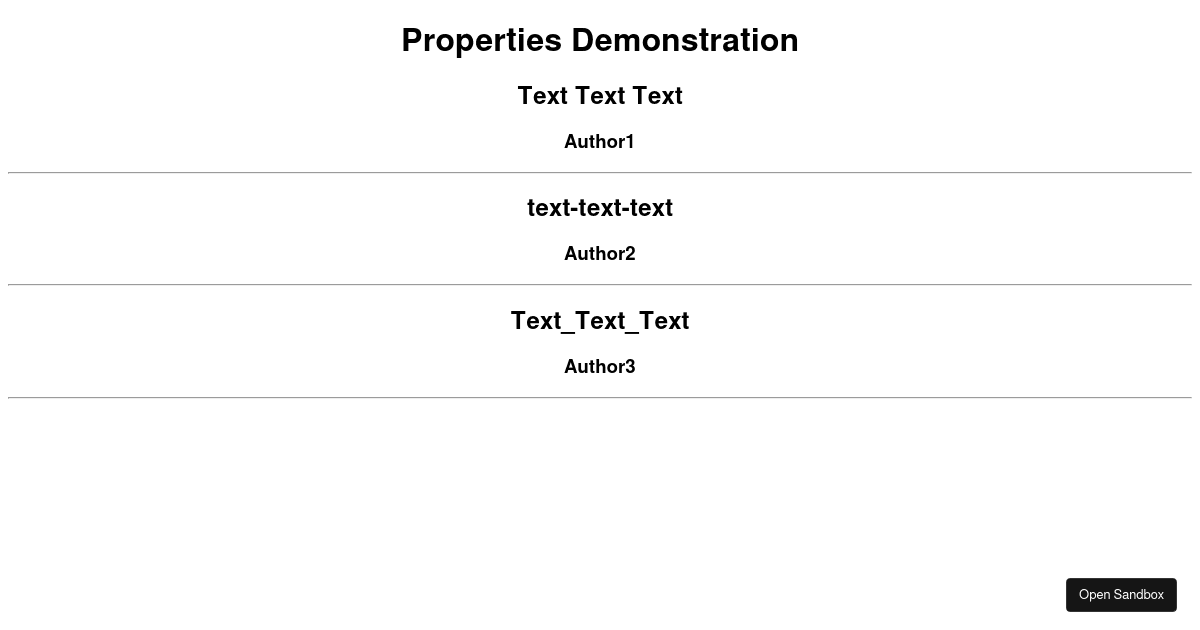Click the word "Properties" in the title
This screenshot has width=1200, height=630.
481,40
